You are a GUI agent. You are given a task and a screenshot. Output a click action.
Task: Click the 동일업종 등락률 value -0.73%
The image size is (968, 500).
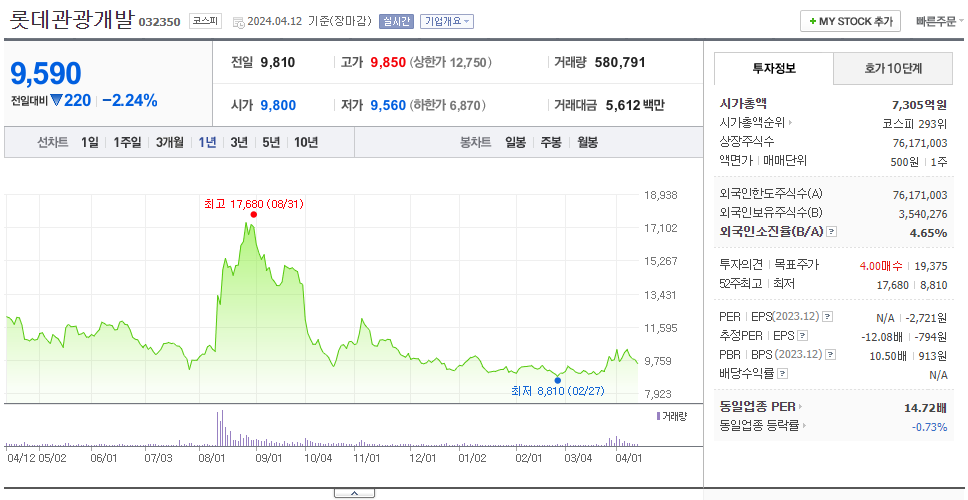click(x=930, y=427)
